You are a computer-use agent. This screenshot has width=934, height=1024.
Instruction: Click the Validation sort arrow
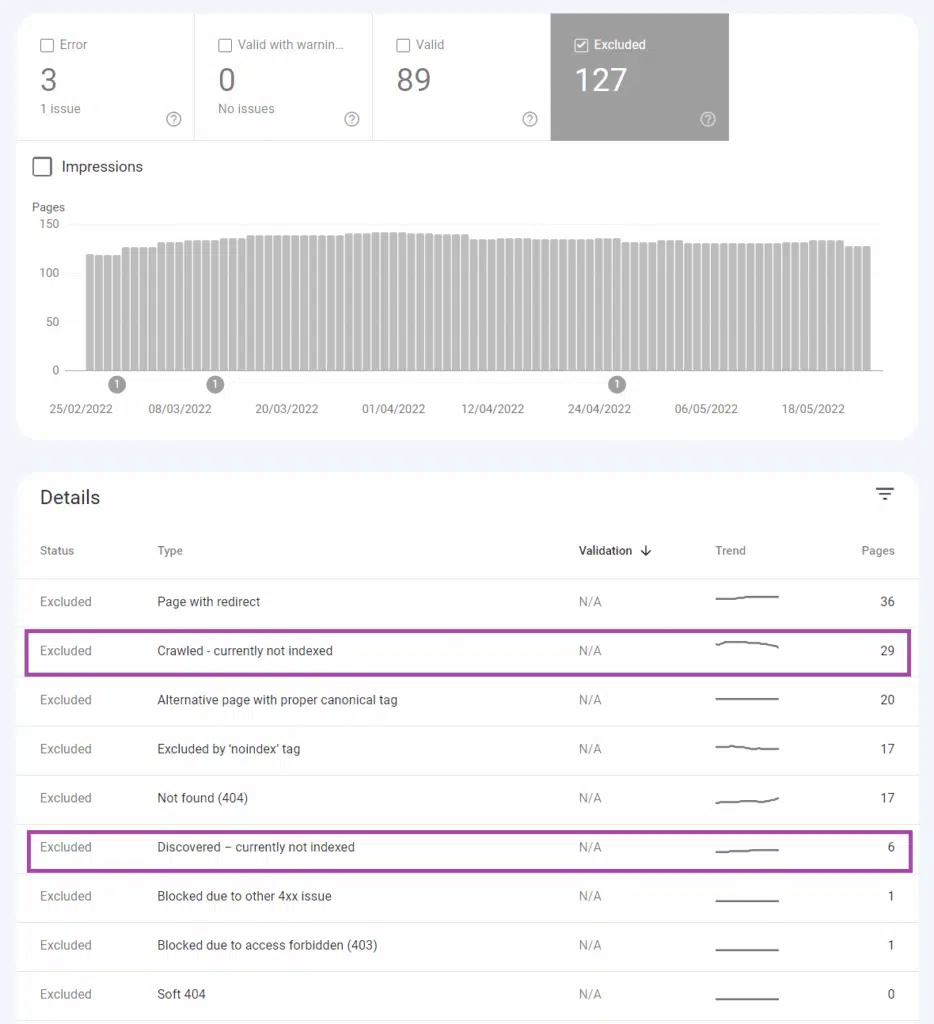click(x=646, y=551)
